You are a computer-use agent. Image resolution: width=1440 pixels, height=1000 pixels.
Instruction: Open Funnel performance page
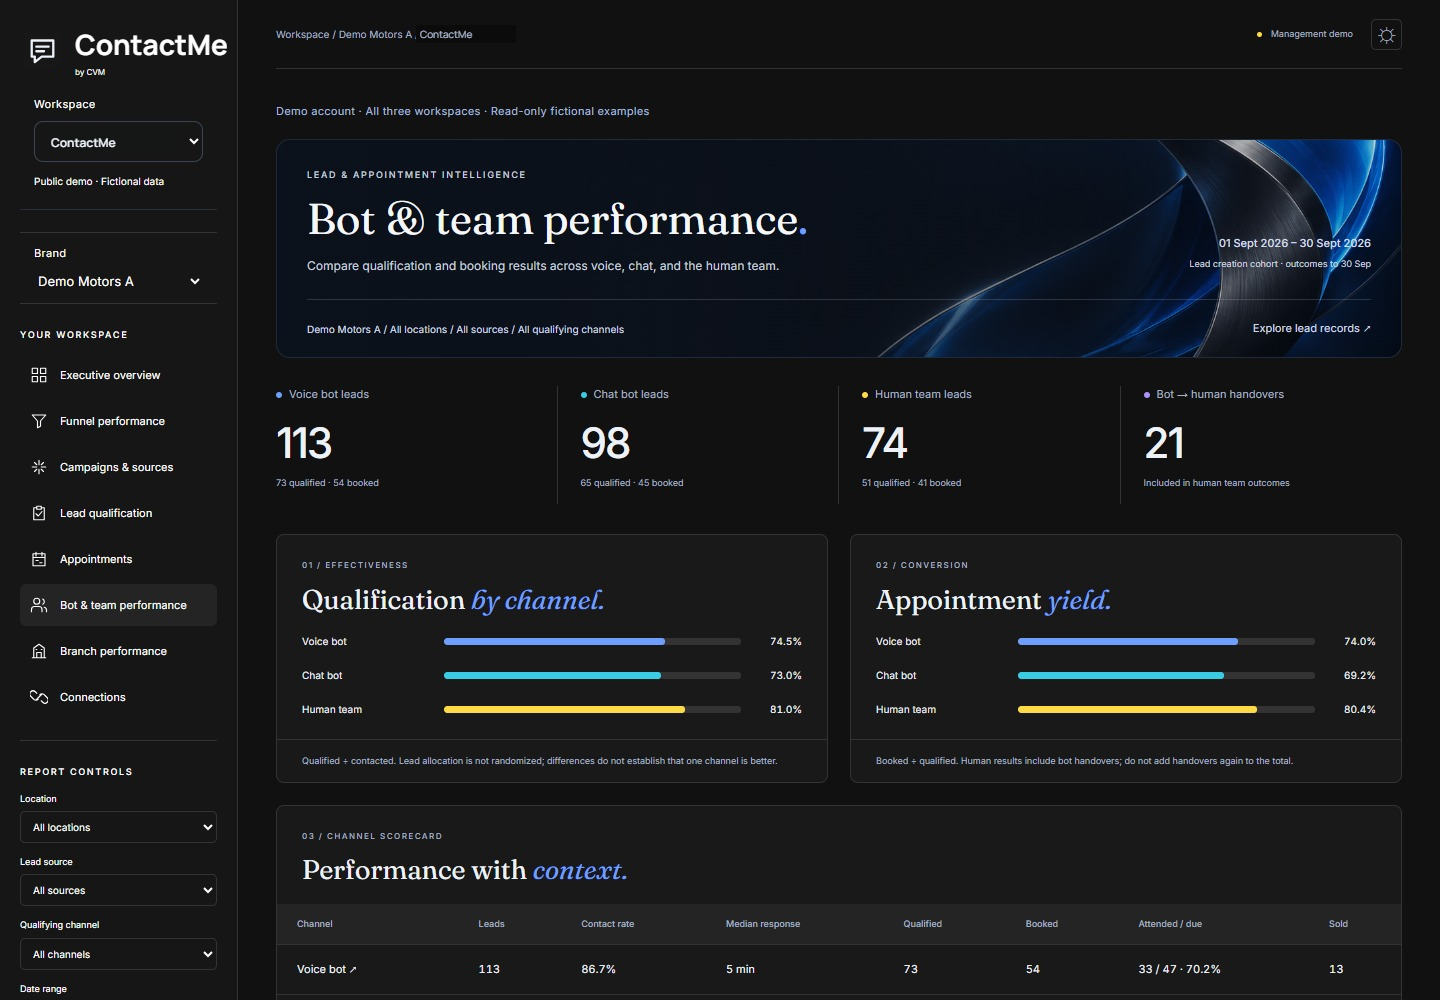point(118,421)
